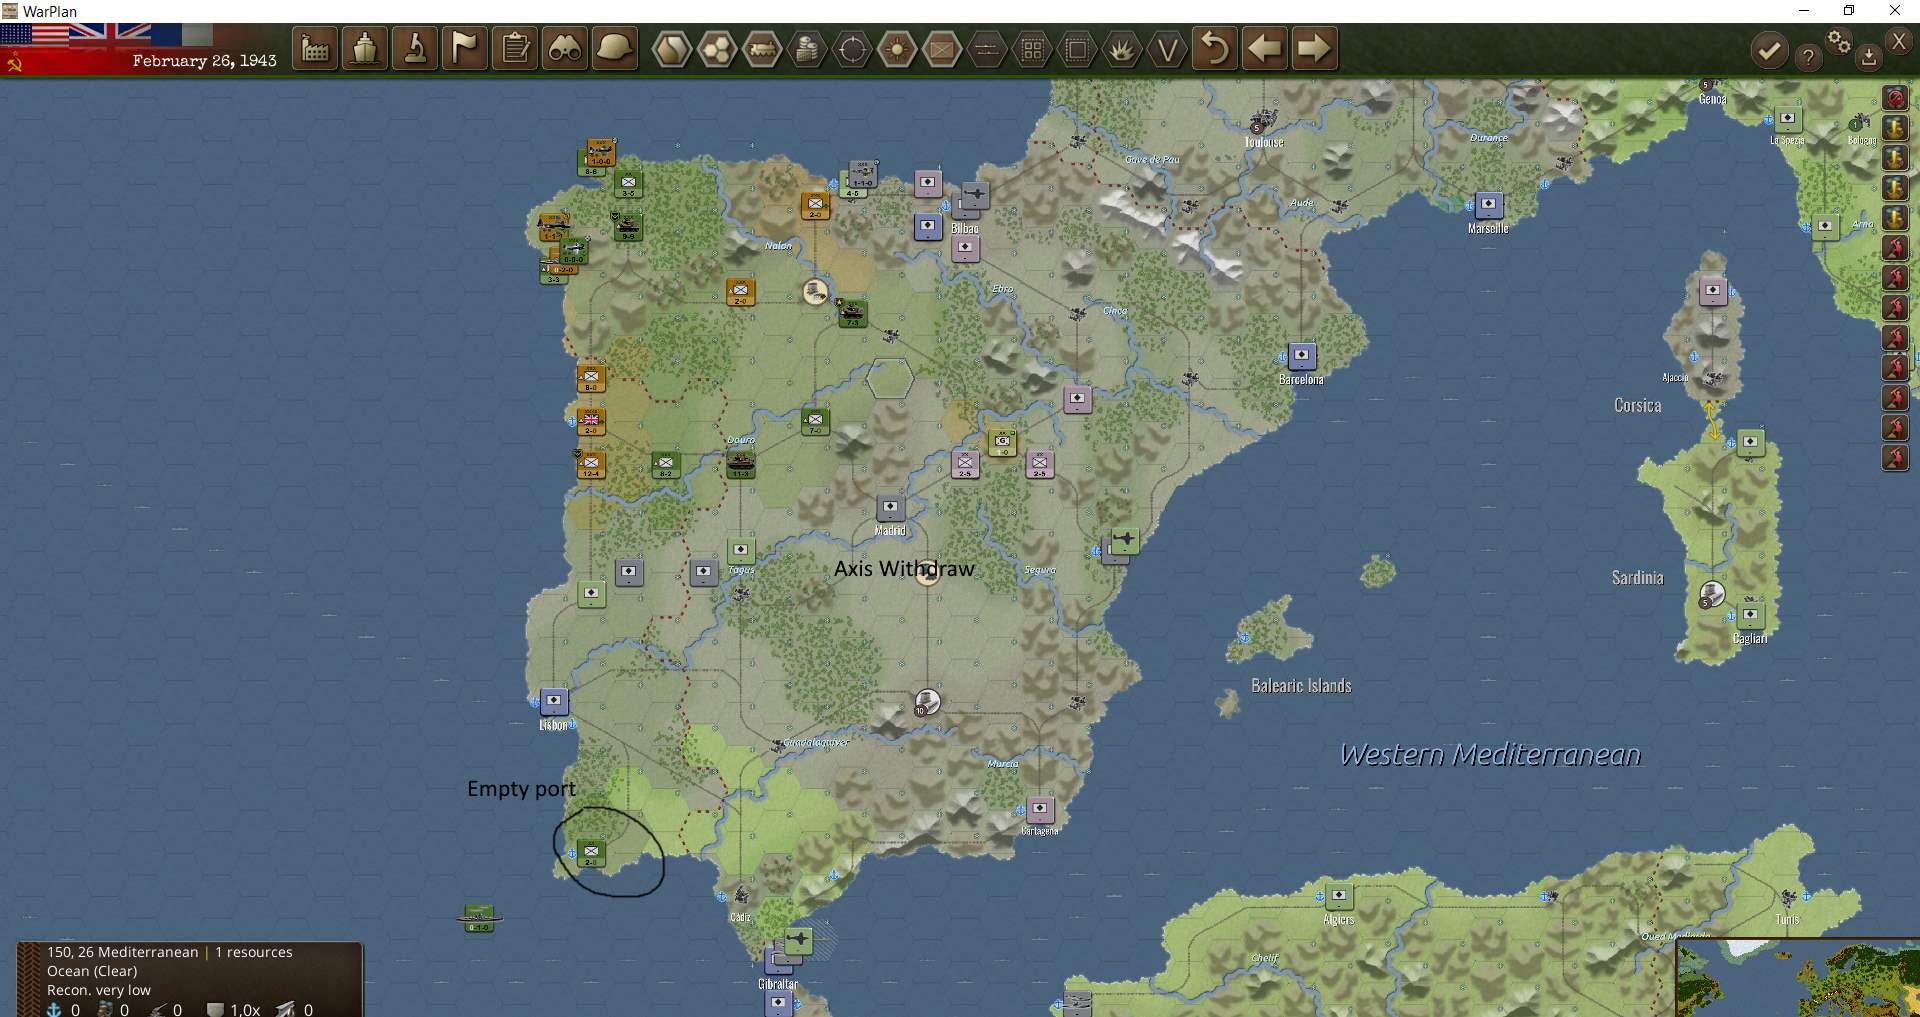Click the minimap in the corner
Screen dimensions: 1920x1017
tap(1798, 978)
